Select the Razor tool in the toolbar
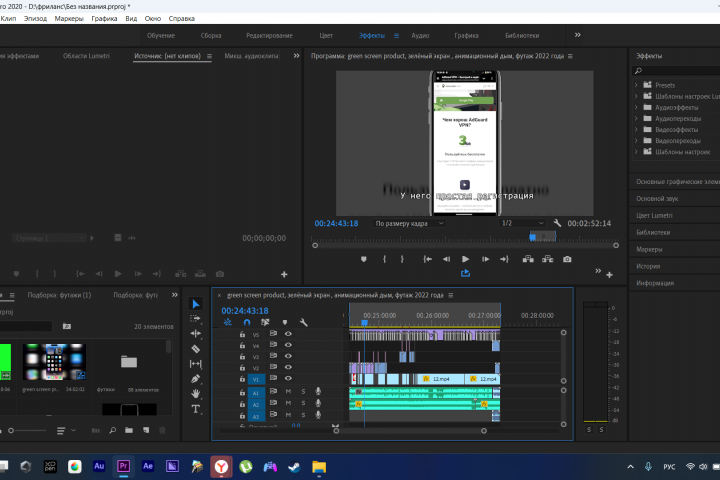Viewport: 720px width, 480px height. [x=196, y=348]
